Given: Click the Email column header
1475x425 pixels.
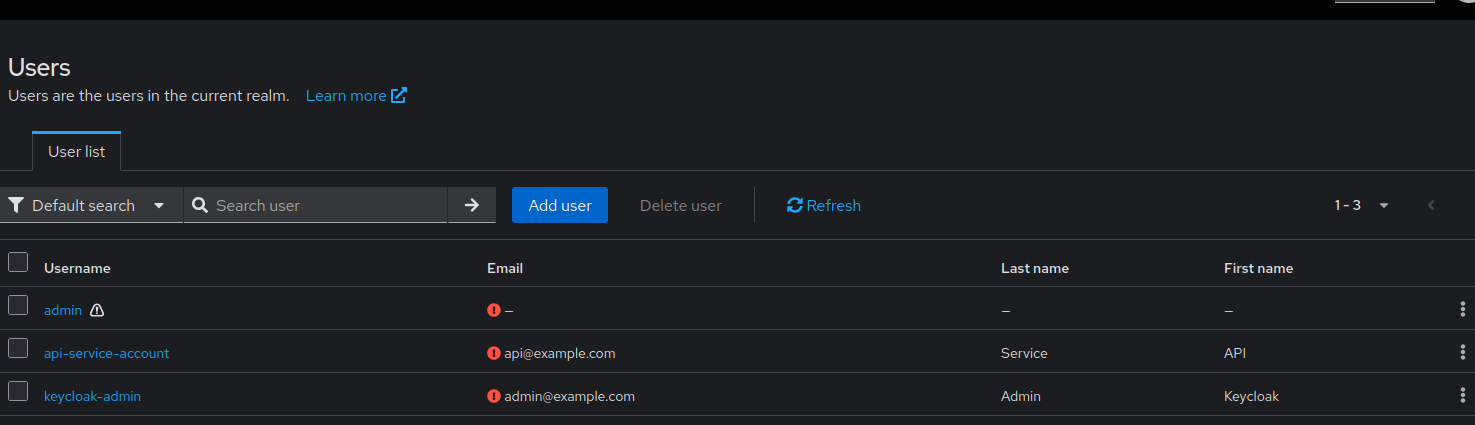Looking at the screenshot, I should point(505,268).
